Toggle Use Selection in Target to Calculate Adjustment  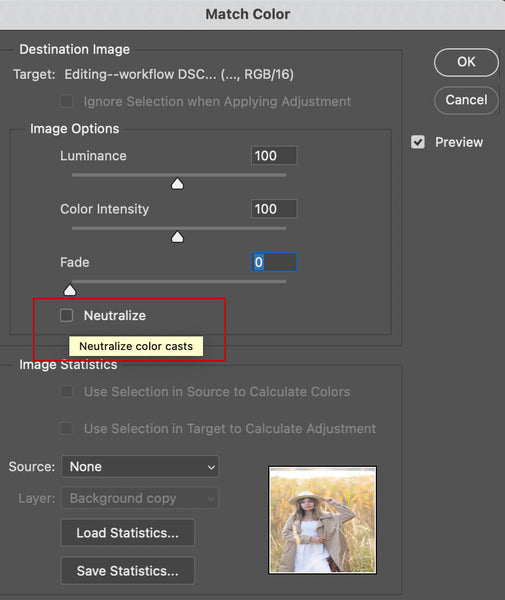coord(67,428)
